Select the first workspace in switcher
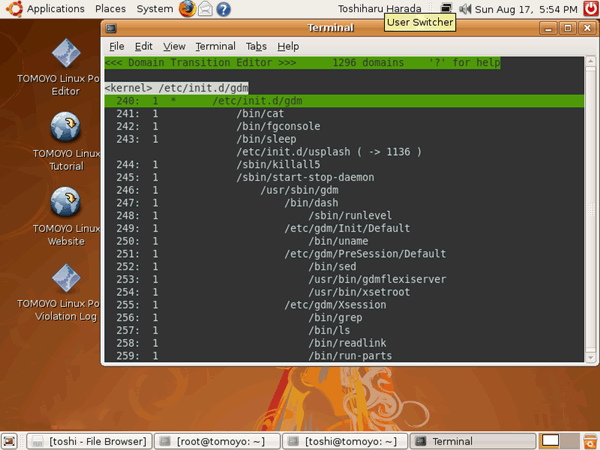The width and height of the screenshot is (600, 450). pyautogui.click(x=550, y=441)
